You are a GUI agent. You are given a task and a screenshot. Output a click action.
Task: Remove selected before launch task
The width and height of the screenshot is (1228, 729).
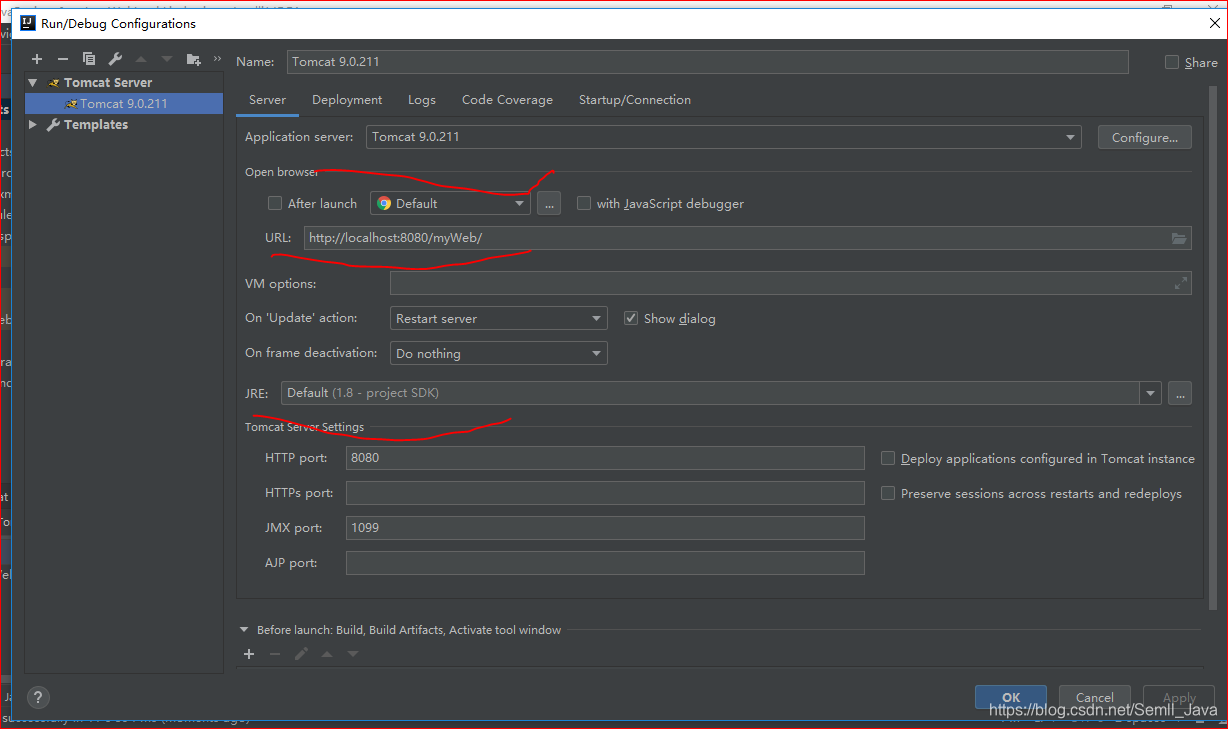coord(275,654)
